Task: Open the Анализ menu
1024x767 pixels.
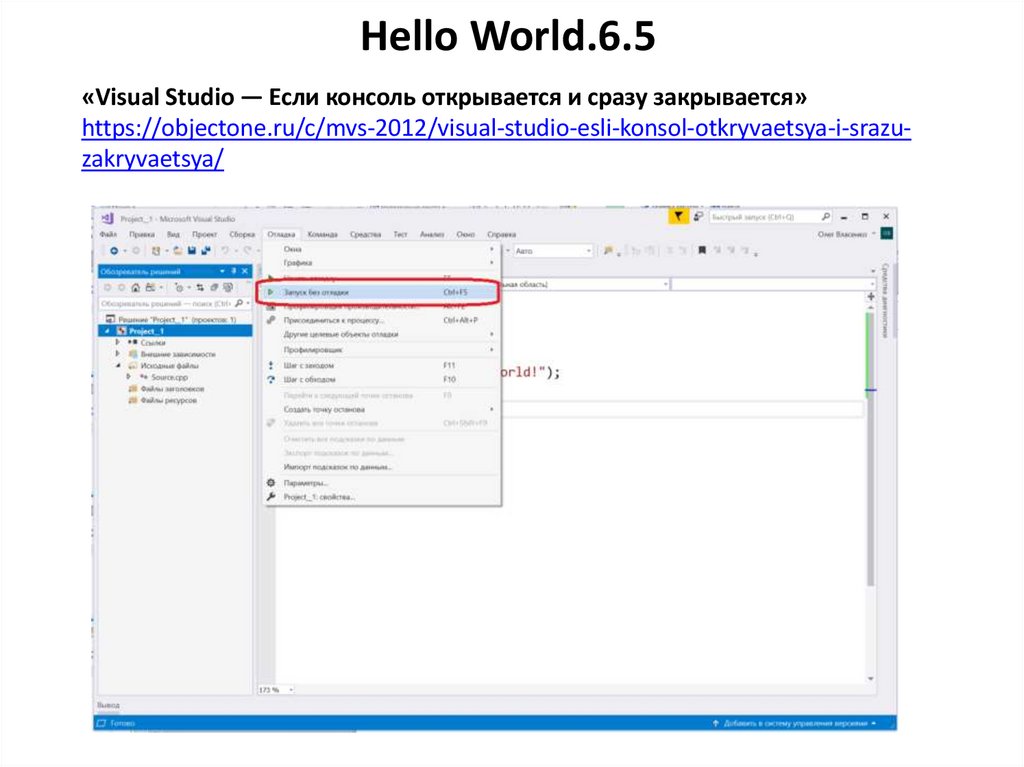Action: click(x=432, y=234)
